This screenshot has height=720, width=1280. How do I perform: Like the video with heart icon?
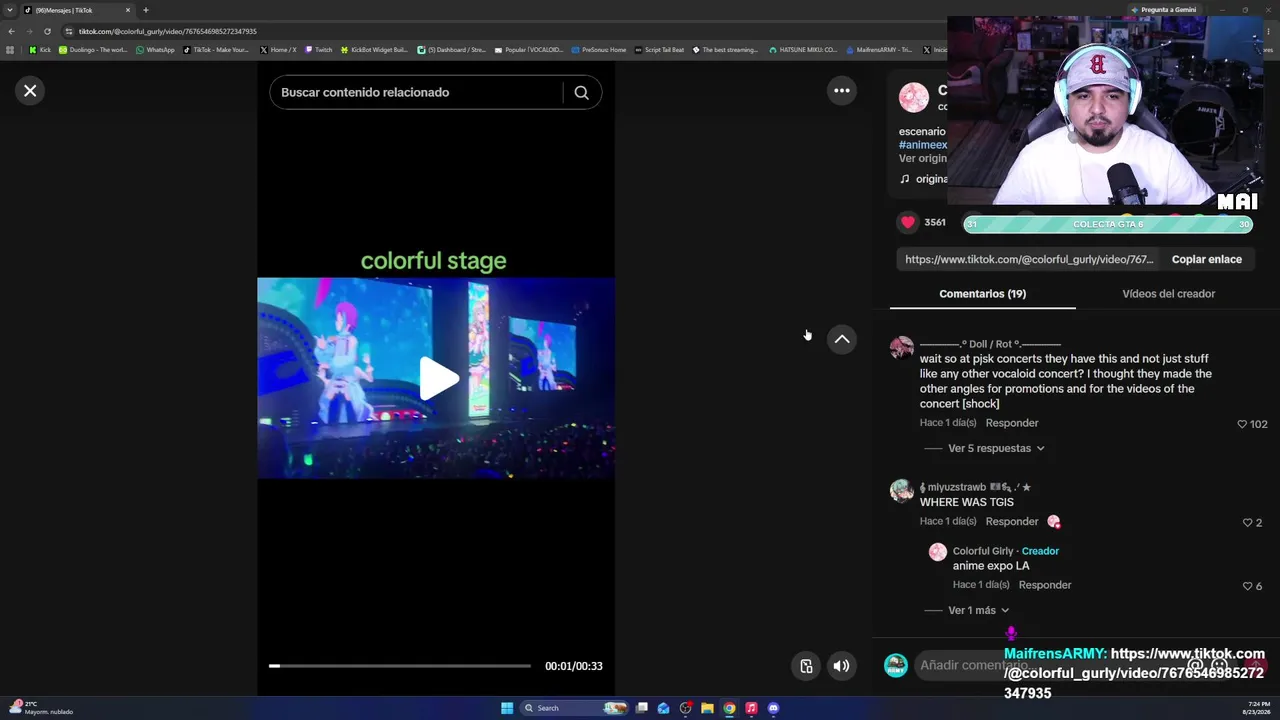coord(908,223)
